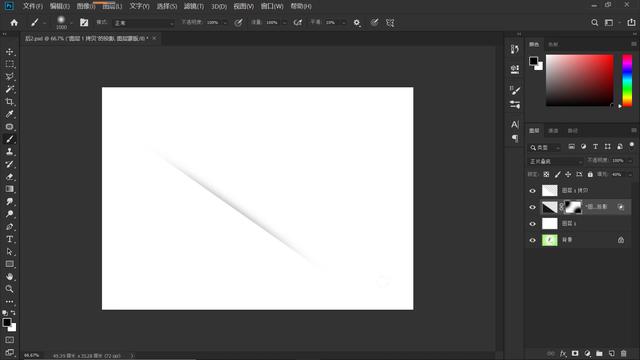The height and width of the screenshot is (360, 640).
Task: Go to the Home screen icon
Action: click(14, 23)
